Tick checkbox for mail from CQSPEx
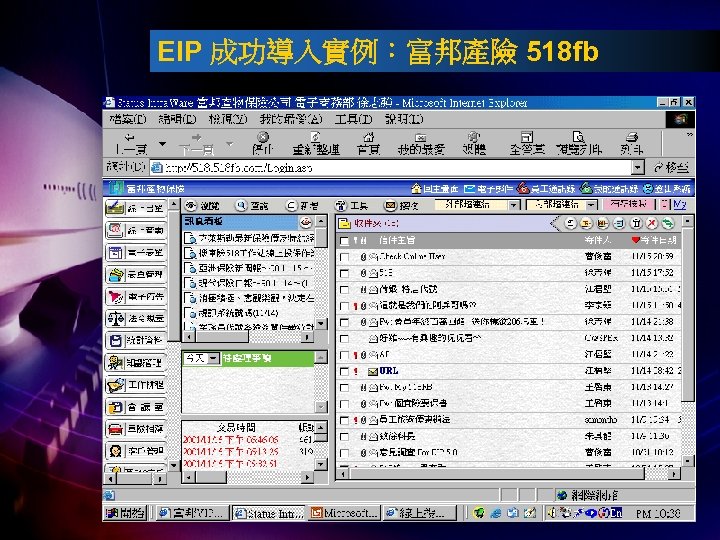This screenshot has height=540, width=720. pyautogui.click(x=344, y=339)
